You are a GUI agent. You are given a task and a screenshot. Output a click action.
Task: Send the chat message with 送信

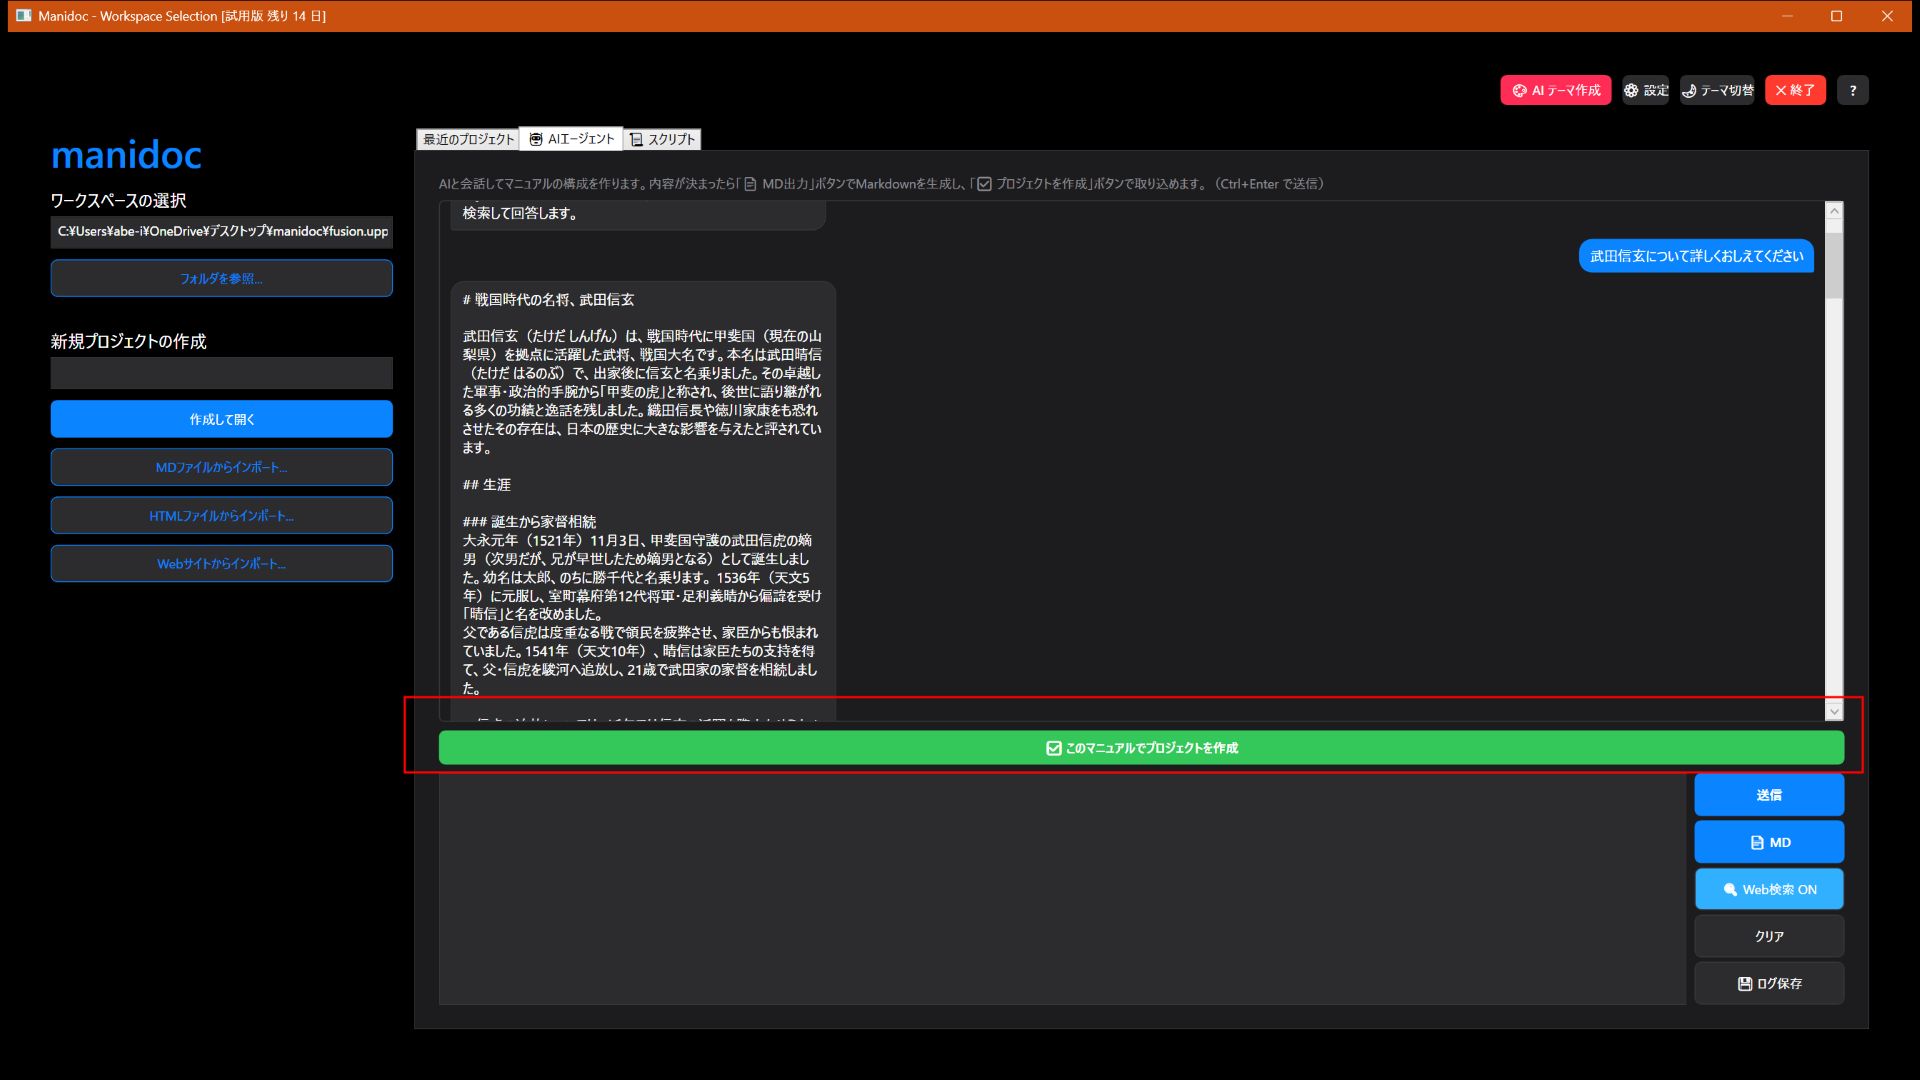pyautogui.click(x=1768, y=794)
